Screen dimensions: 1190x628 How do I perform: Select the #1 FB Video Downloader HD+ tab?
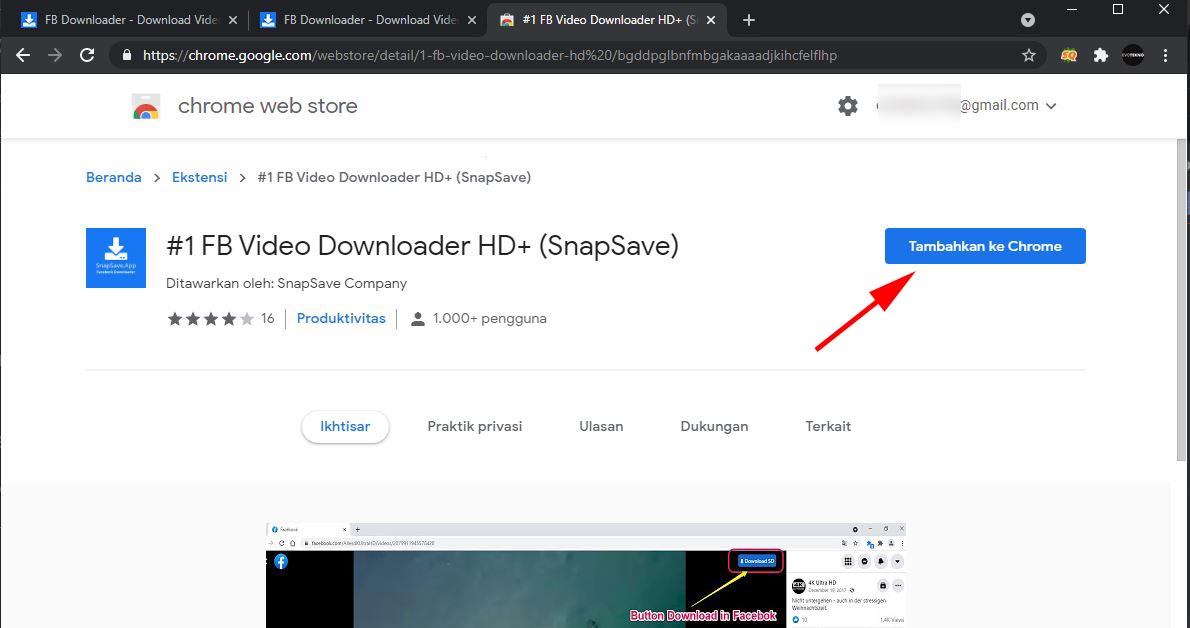[607, 21]
